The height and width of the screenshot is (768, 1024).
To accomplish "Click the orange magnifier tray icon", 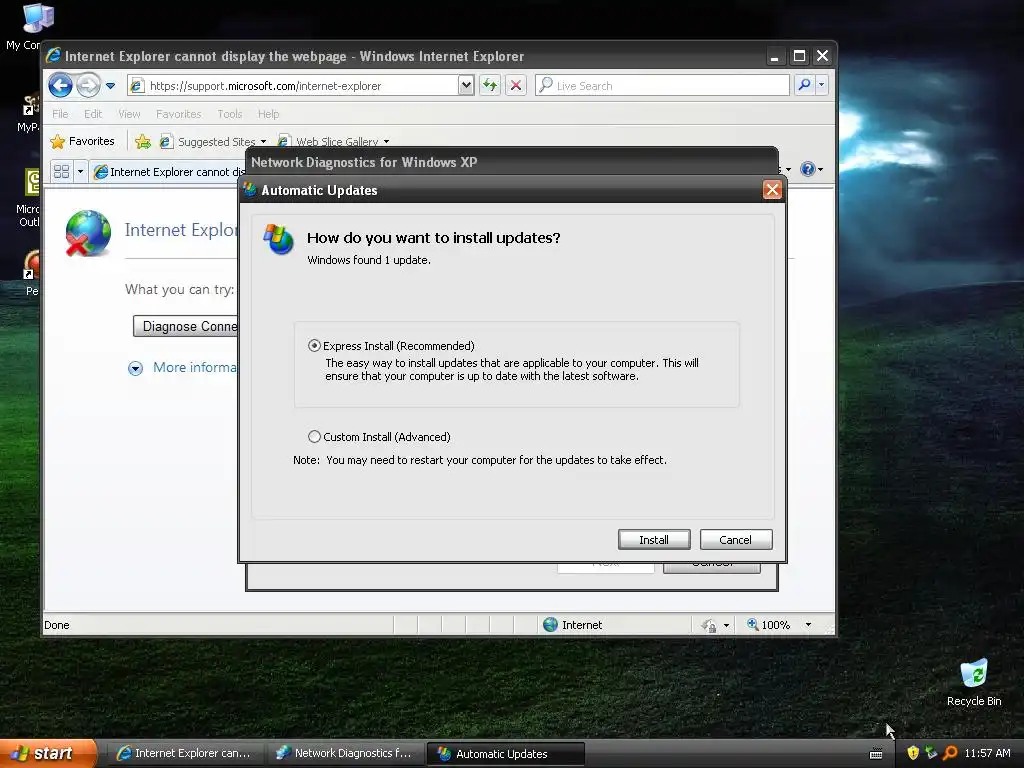I will click(x=950, y=753).
